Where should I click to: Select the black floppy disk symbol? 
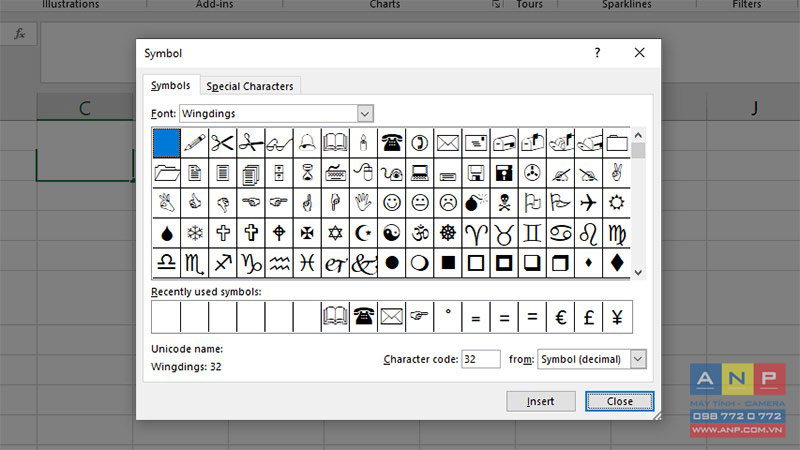[504, 173]
